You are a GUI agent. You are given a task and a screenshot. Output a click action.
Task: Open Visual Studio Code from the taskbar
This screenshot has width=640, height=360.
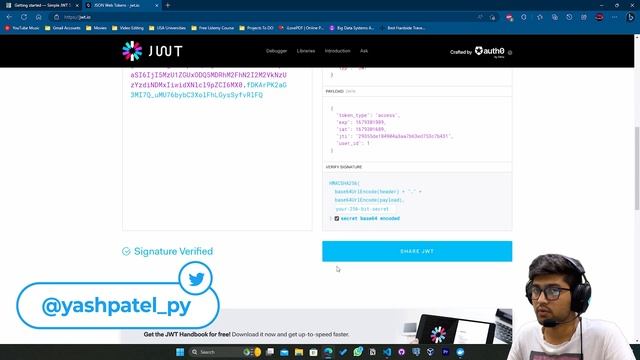[x=387, y=352]
